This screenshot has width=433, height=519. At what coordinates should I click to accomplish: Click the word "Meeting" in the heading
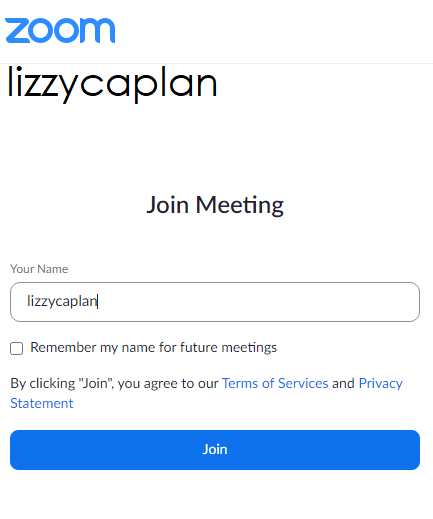(x=240, y=205)
